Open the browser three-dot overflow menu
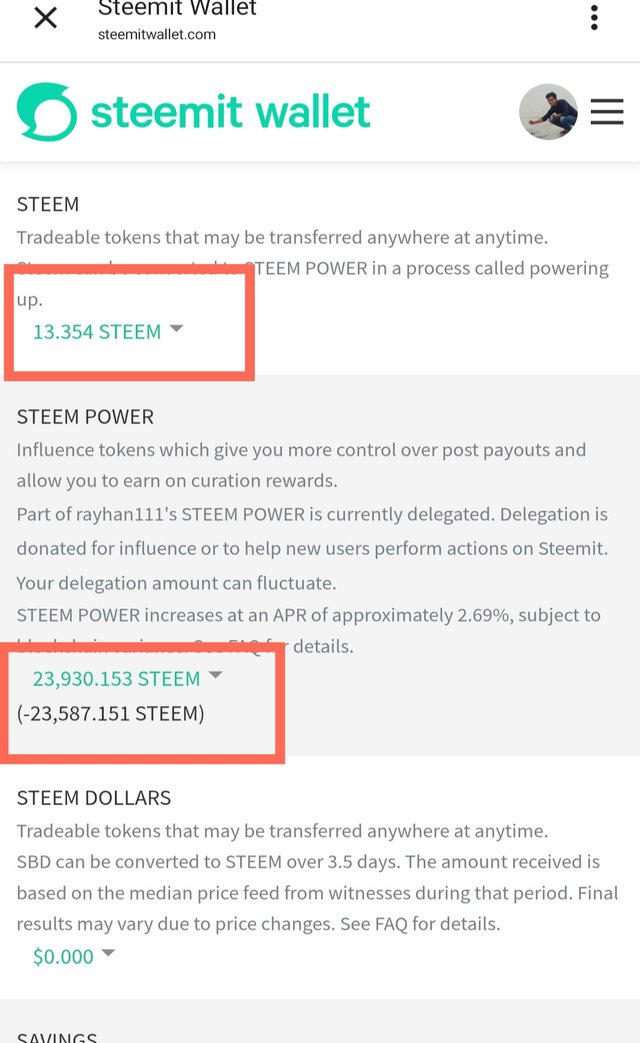Screen dimensions: 640x1043 click(594, 17)
